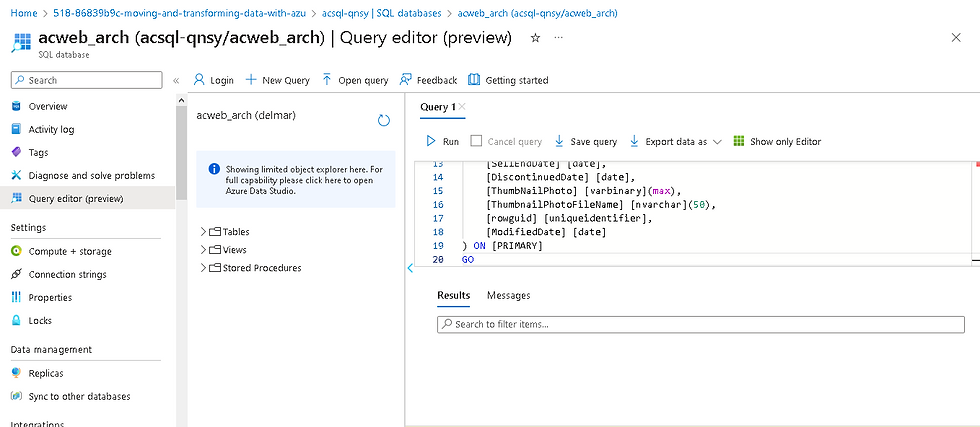Expand the Stored Procedures node

click(203, 268)
